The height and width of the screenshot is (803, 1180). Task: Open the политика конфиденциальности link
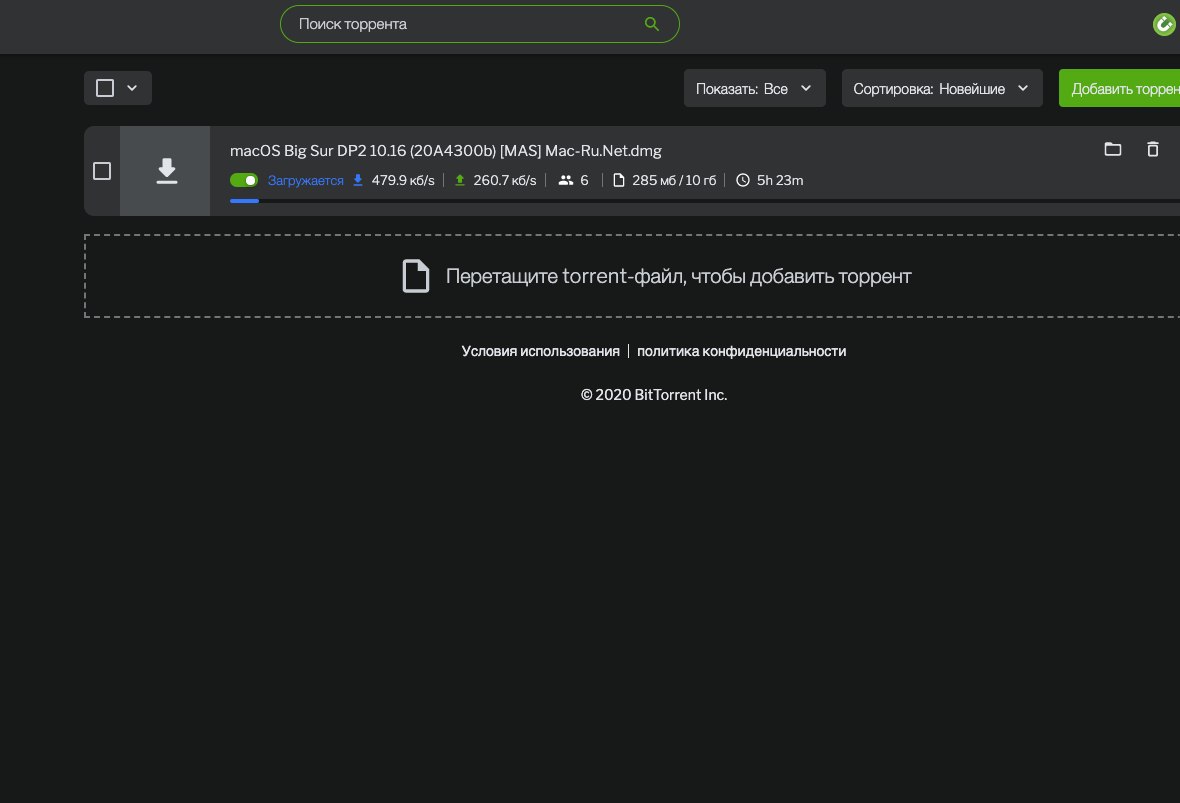(741, 351)
